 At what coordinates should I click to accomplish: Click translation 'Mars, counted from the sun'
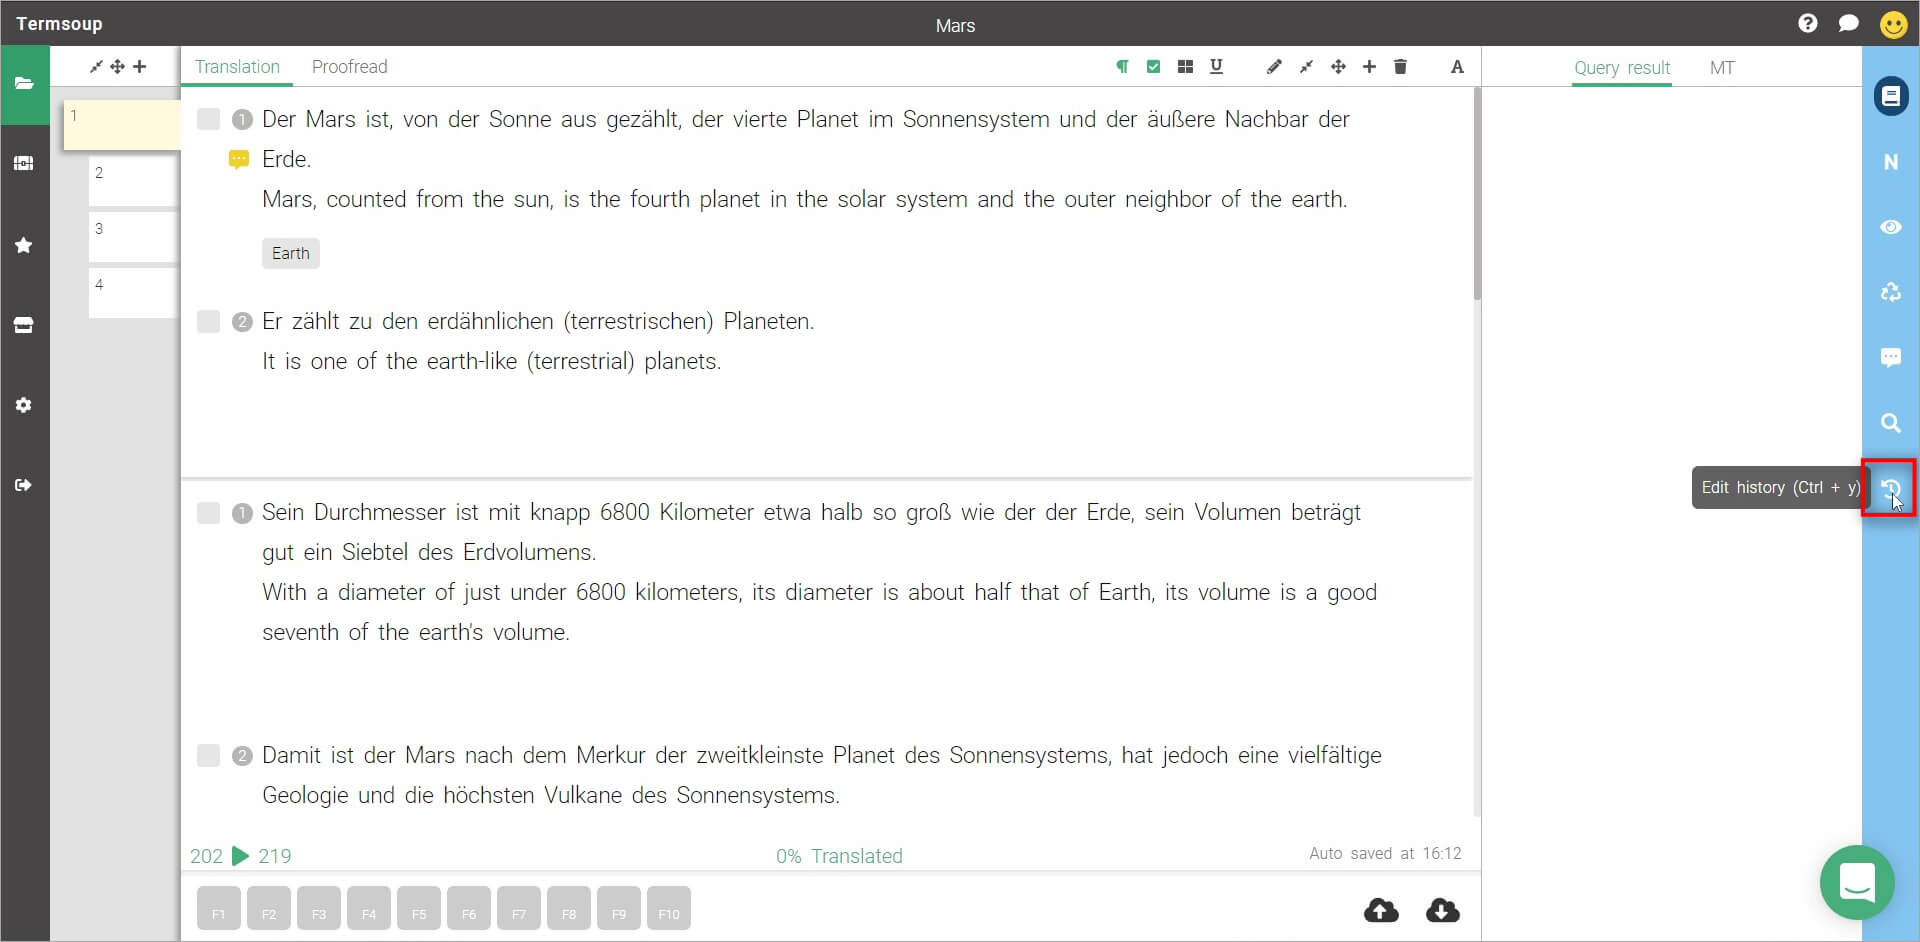click(x=805, y=200)
